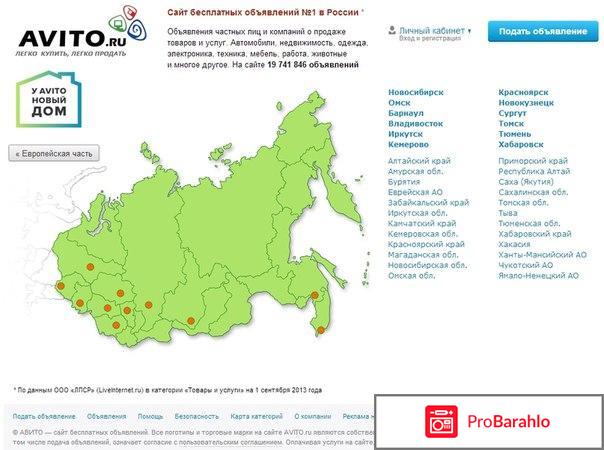Go to Безопасность in the footer

(x=195, y=416)
